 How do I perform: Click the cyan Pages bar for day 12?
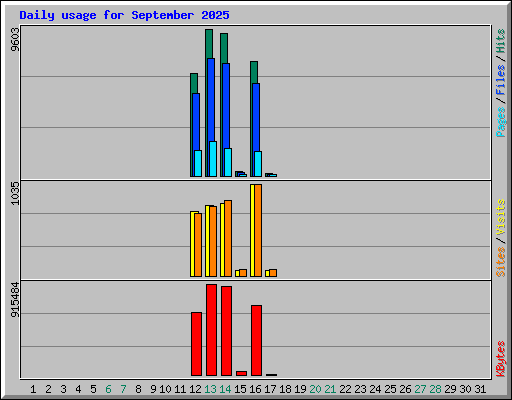click(x=198, y=163)
